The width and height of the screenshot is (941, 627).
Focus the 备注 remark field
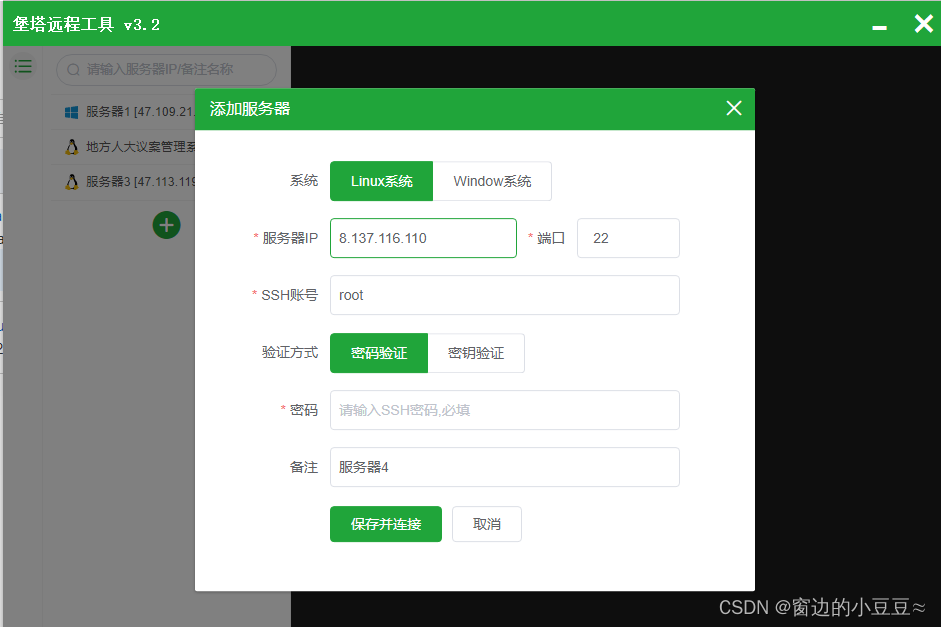(x=505, y=467)
